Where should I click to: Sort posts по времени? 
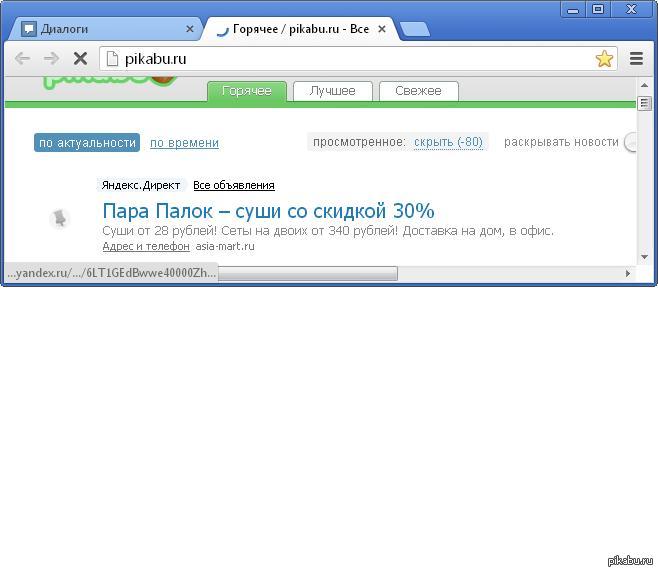(x=184, y=143)
